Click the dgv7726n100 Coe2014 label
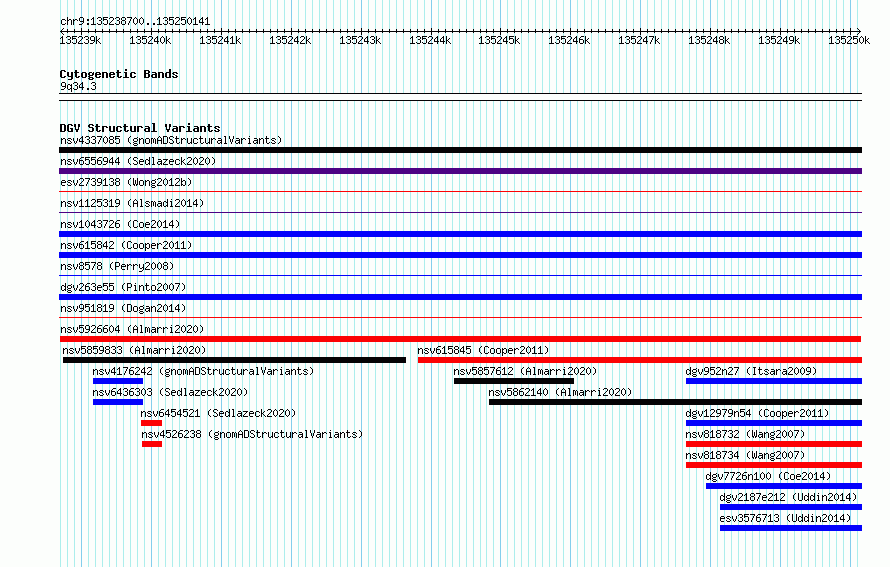The width and height of the screenshot is (890, 567). (768, 476)
